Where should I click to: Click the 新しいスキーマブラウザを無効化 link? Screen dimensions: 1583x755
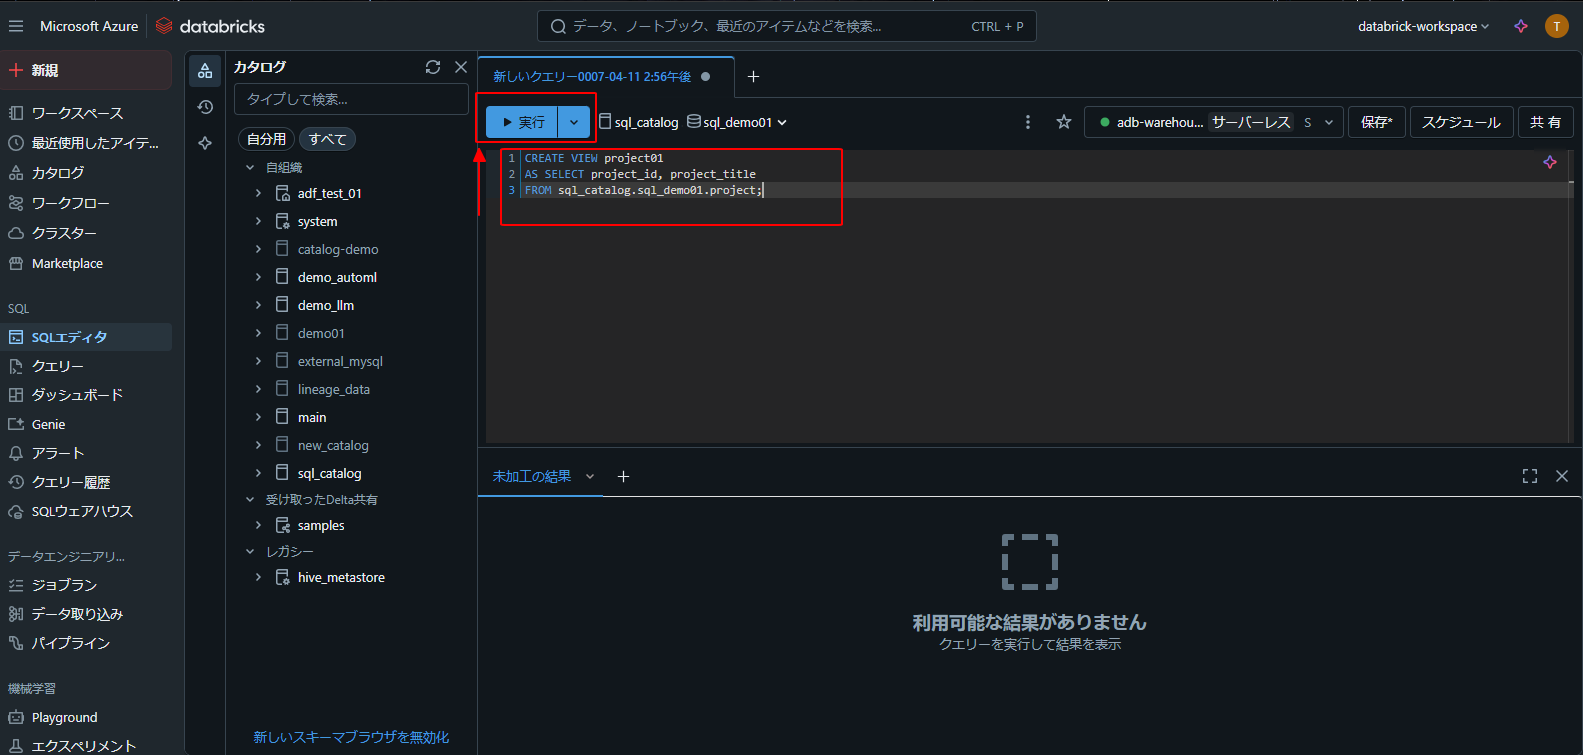tap(351, 737)
